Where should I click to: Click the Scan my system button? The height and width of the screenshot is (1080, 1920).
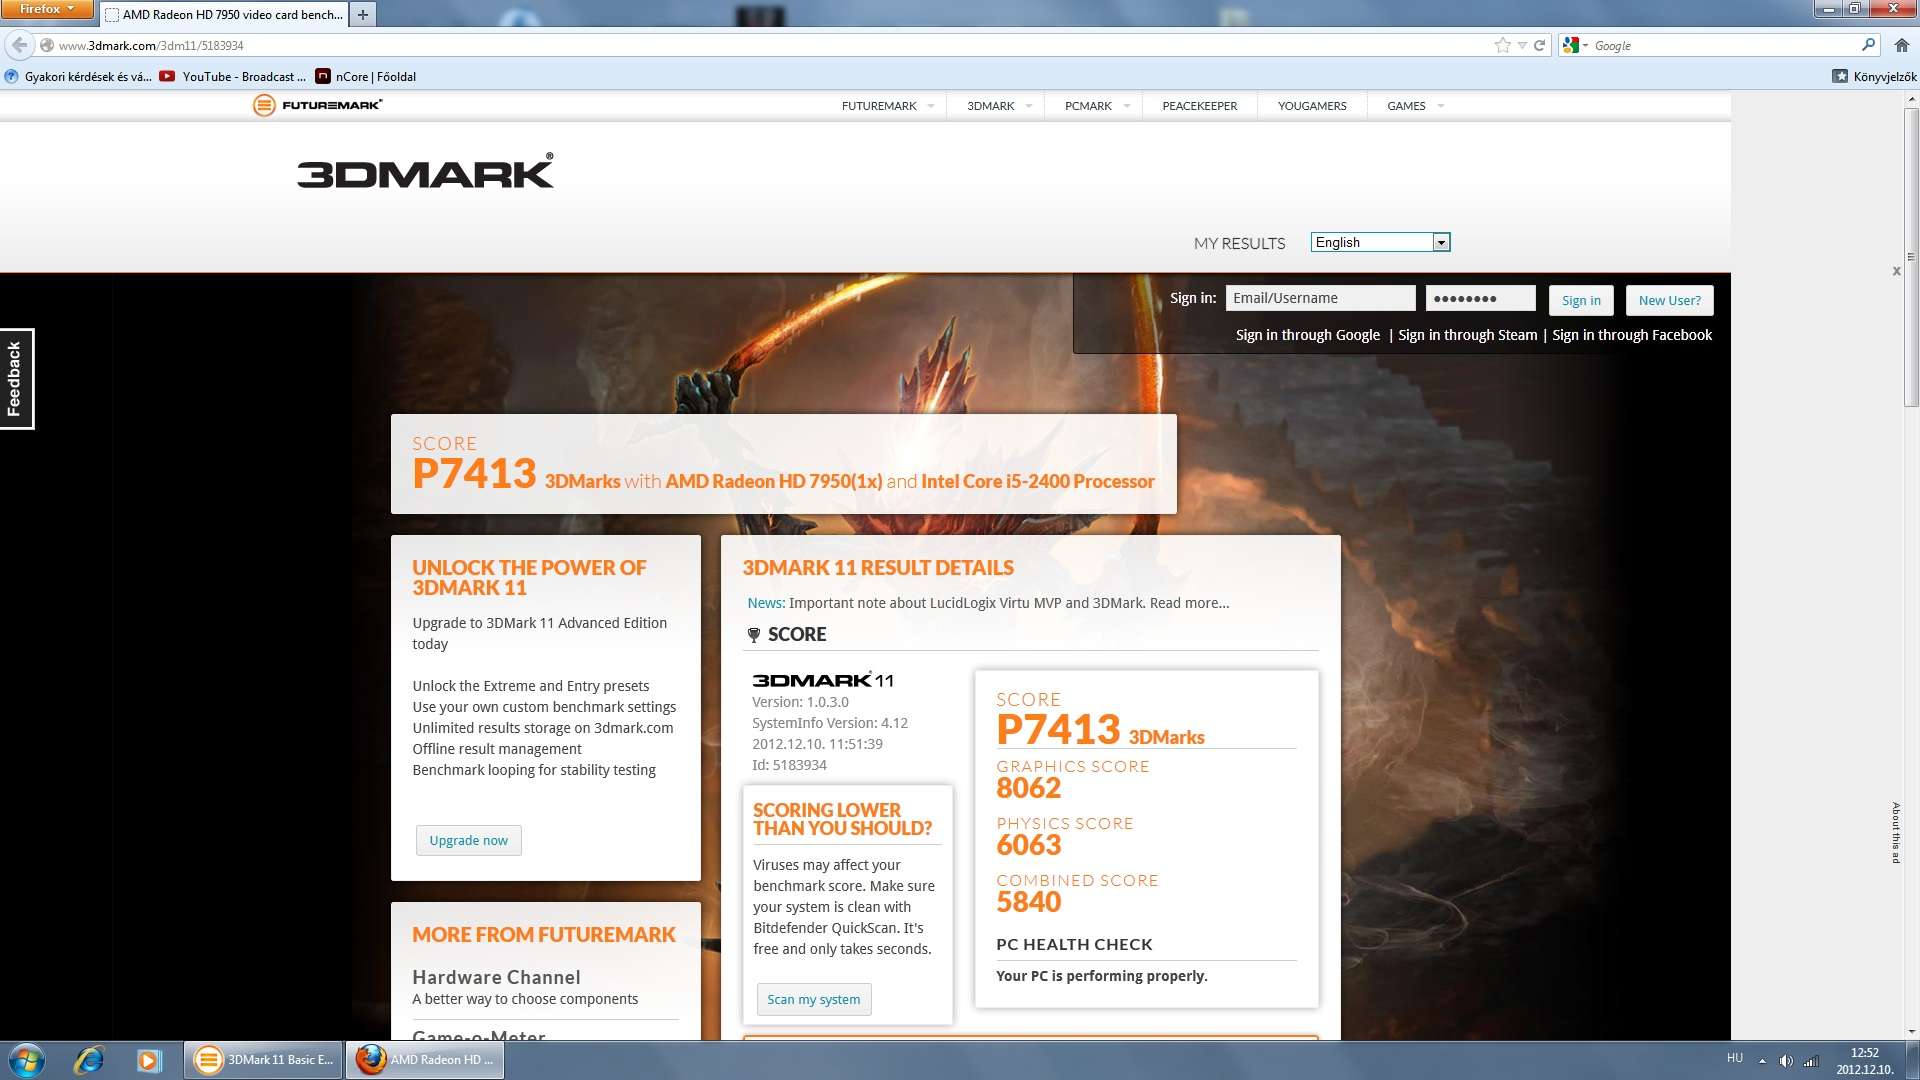pos(813,999)
